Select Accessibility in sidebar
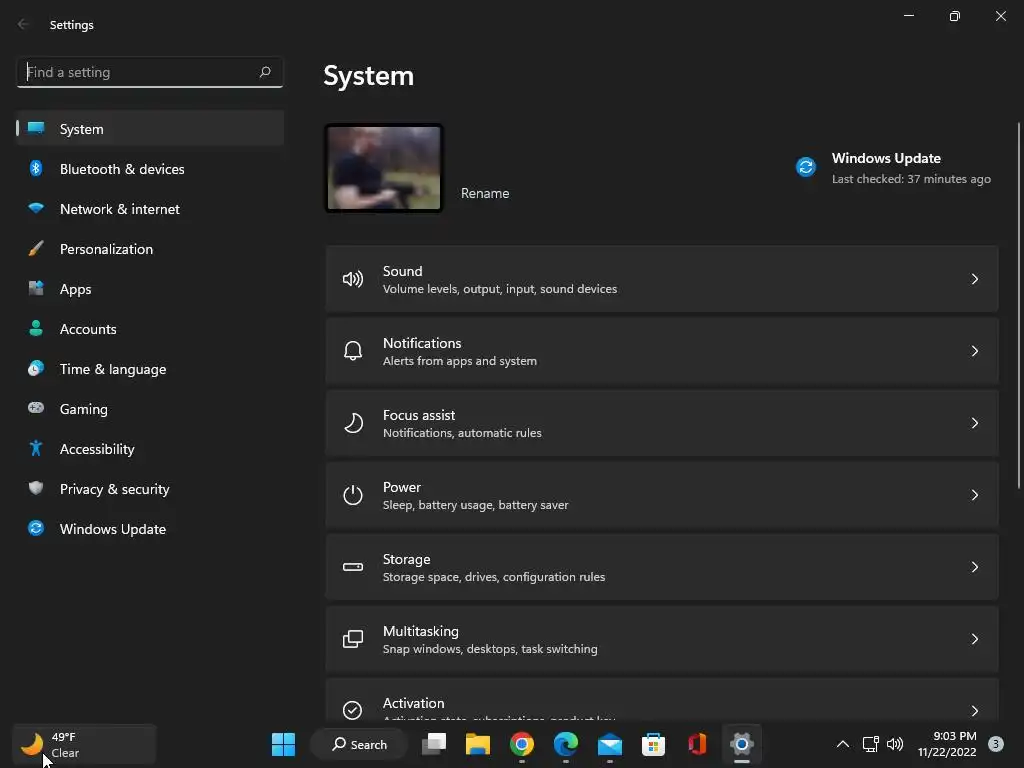 [x=150, y=449]
